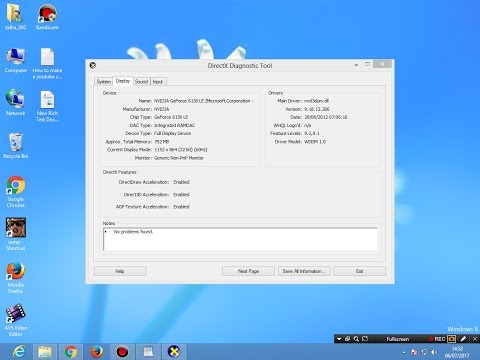Click the Direct3D Acceleration Enabled value
Image resolution: width=480 pixels, height=360 pixels.
coord(181,195)
